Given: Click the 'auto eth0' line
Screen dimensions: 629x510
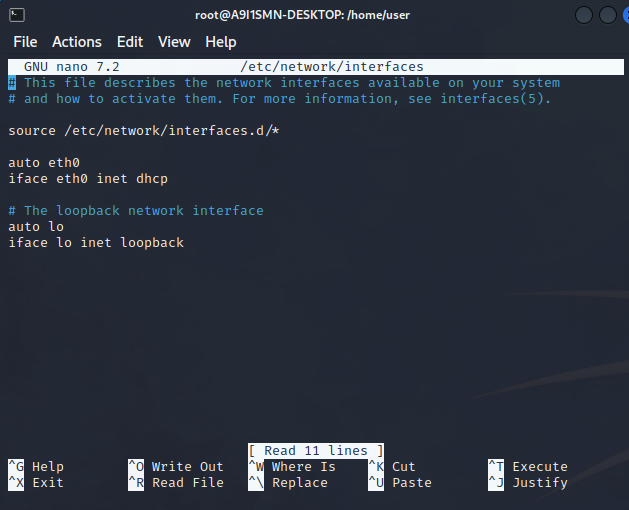Looking at the screenshot, I should tap(44, 163).
